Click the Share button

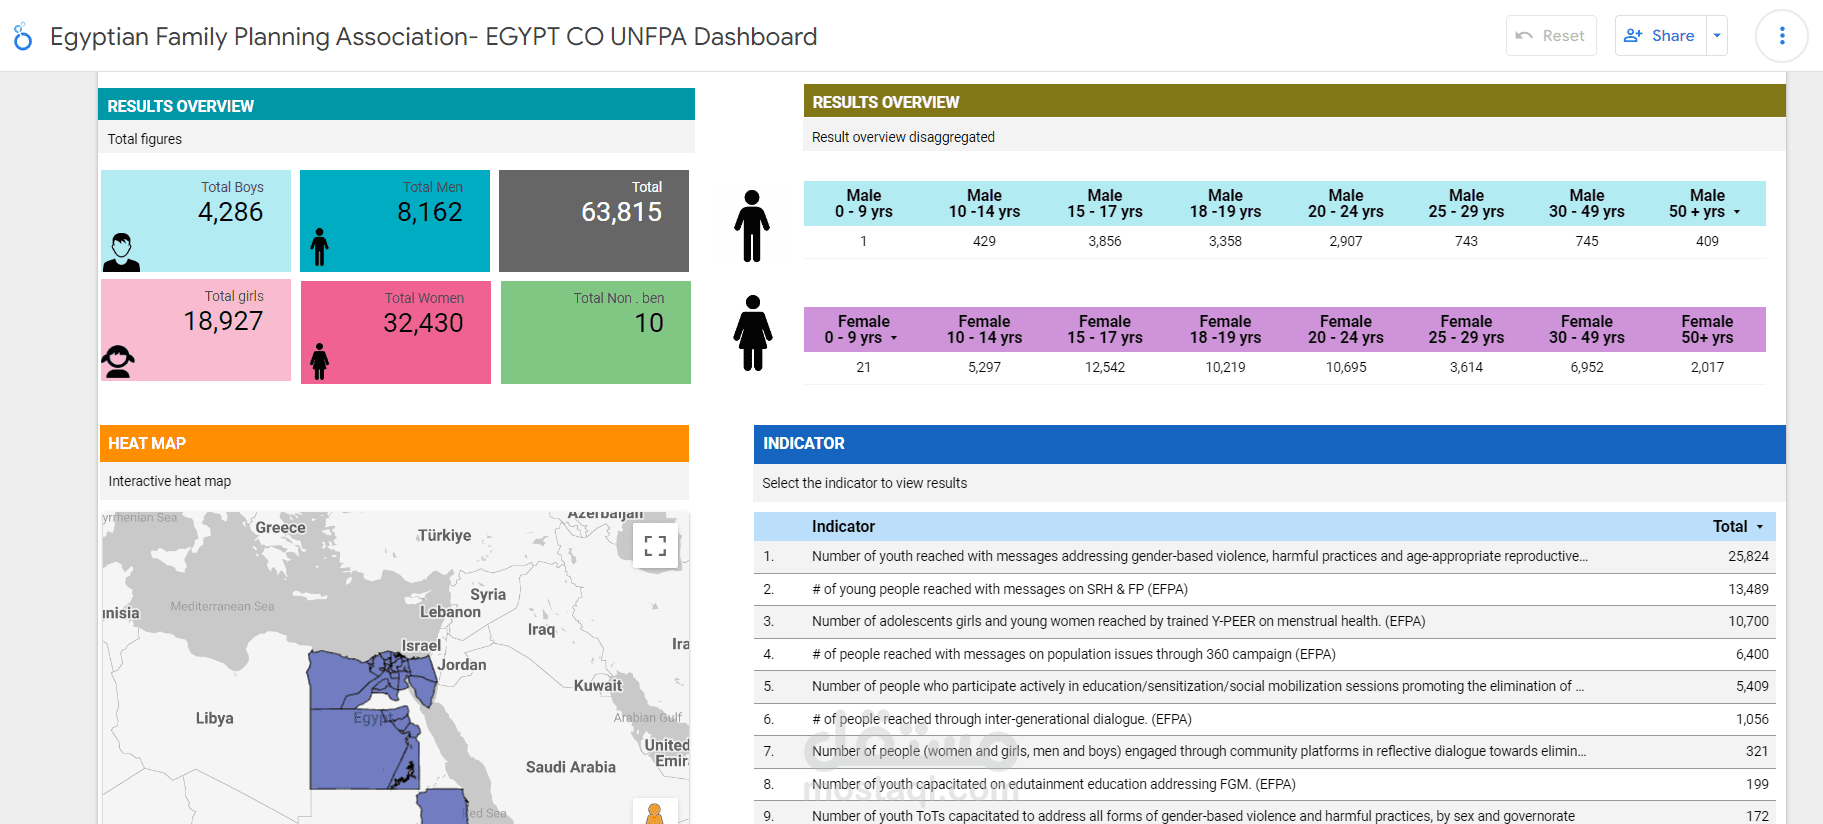click(x=1661, y=36)
